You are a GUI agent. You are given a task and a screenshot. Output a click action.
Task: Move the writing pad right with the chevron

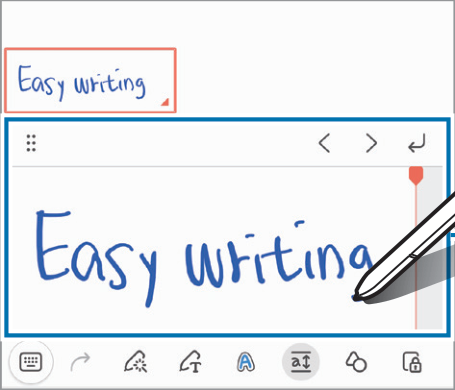[x=371, y=143]
